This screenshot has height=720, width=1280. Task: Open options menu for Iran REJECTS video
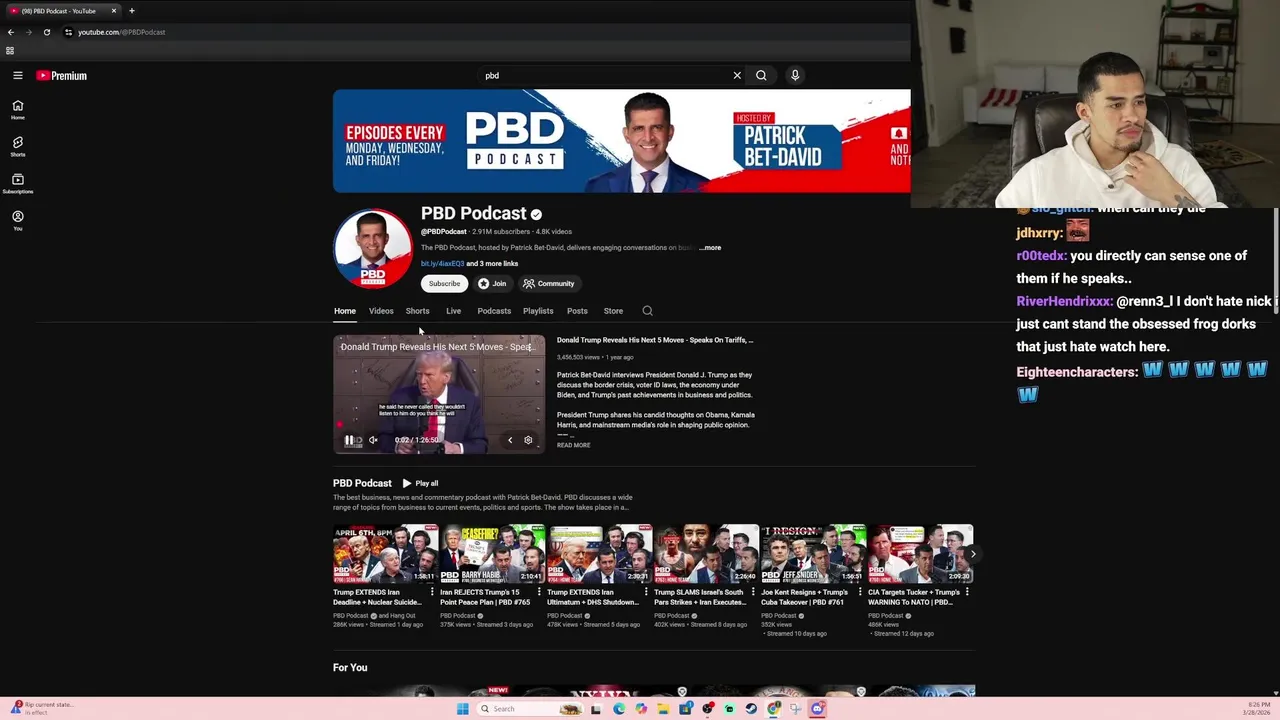(539, 592)
